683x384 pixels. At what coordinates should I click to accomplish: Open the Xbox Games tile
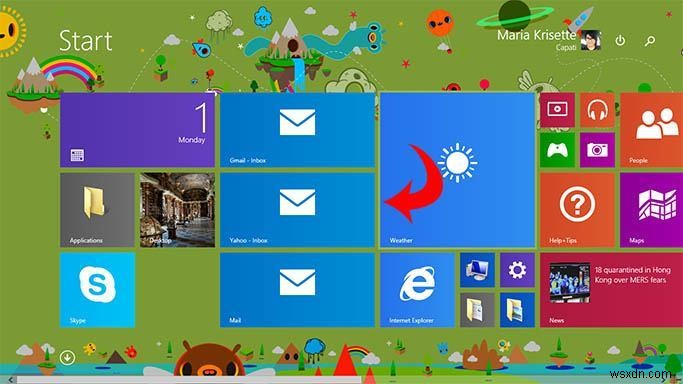557,150
